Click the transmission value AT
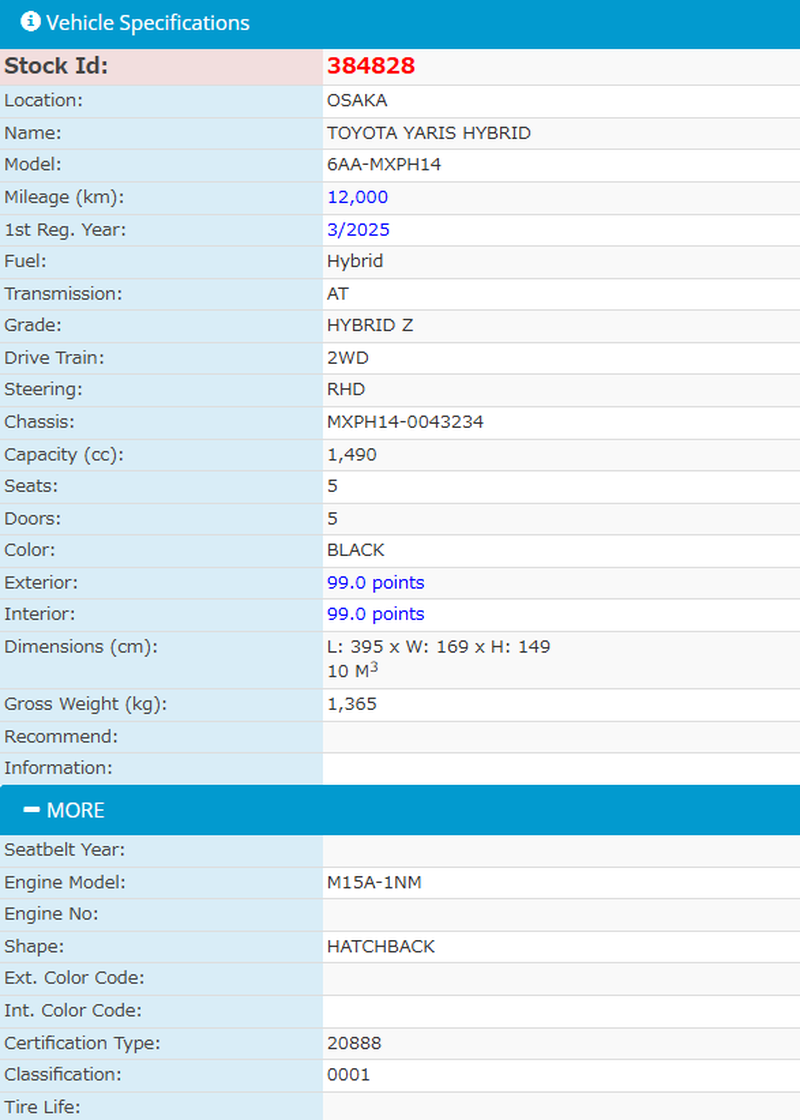This screenshot has height=1120, width=800. (337, 294)
